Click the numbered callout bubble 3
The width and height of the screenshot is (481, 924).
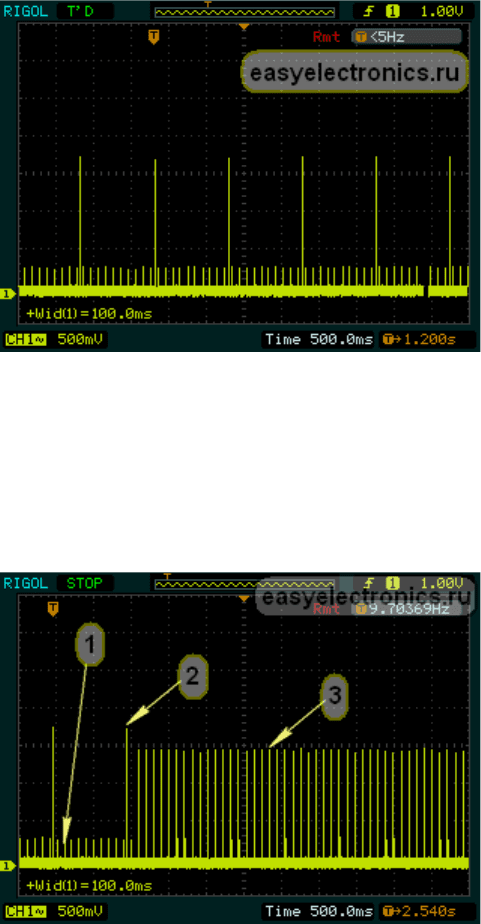point(335,695)
